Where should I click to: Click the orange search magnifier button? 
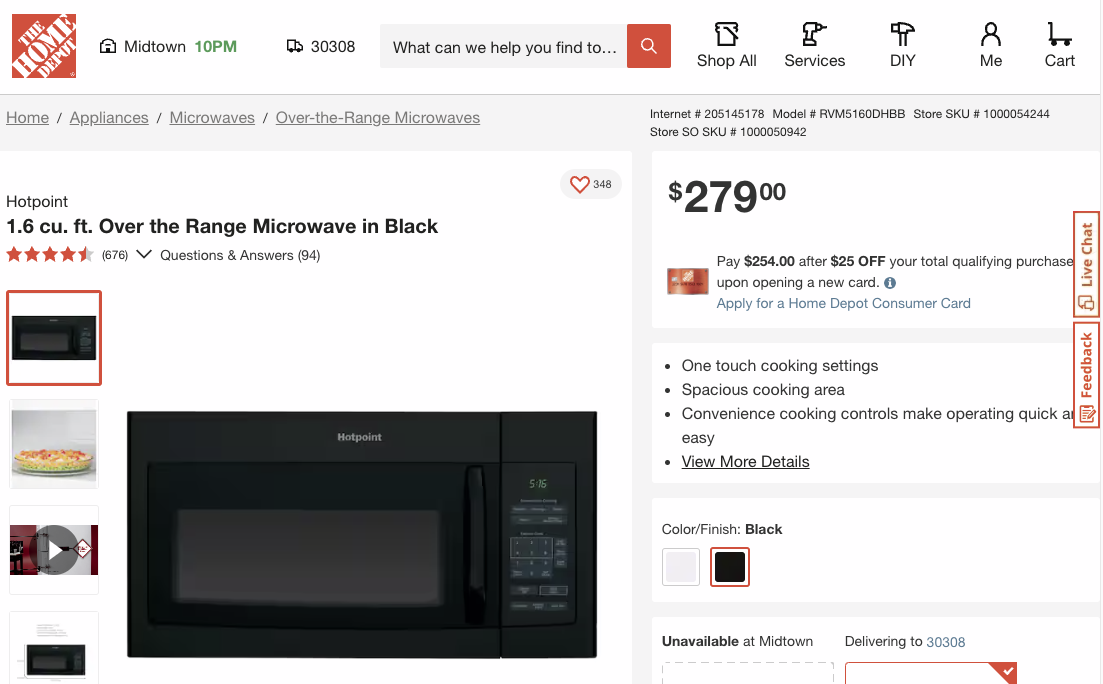click(649, 46)
